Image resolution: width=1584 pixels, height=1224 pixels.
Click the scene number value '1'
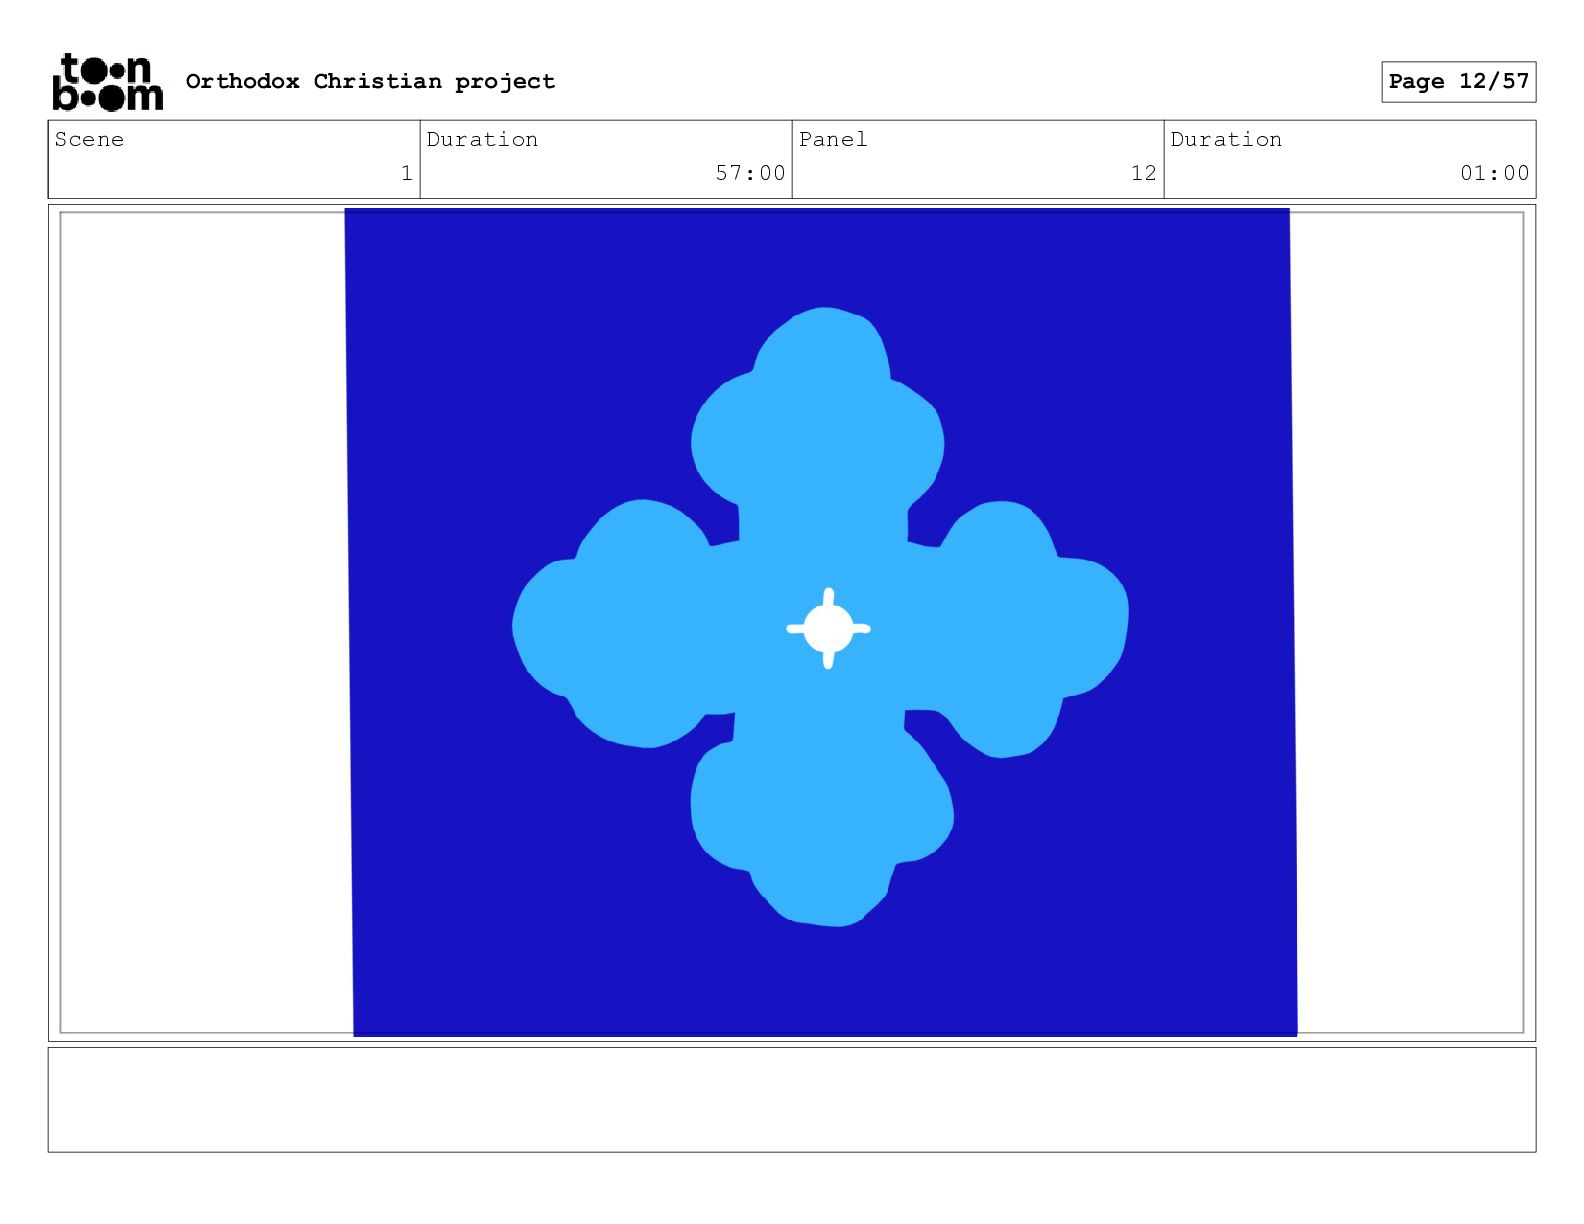(x=406, y=173)
